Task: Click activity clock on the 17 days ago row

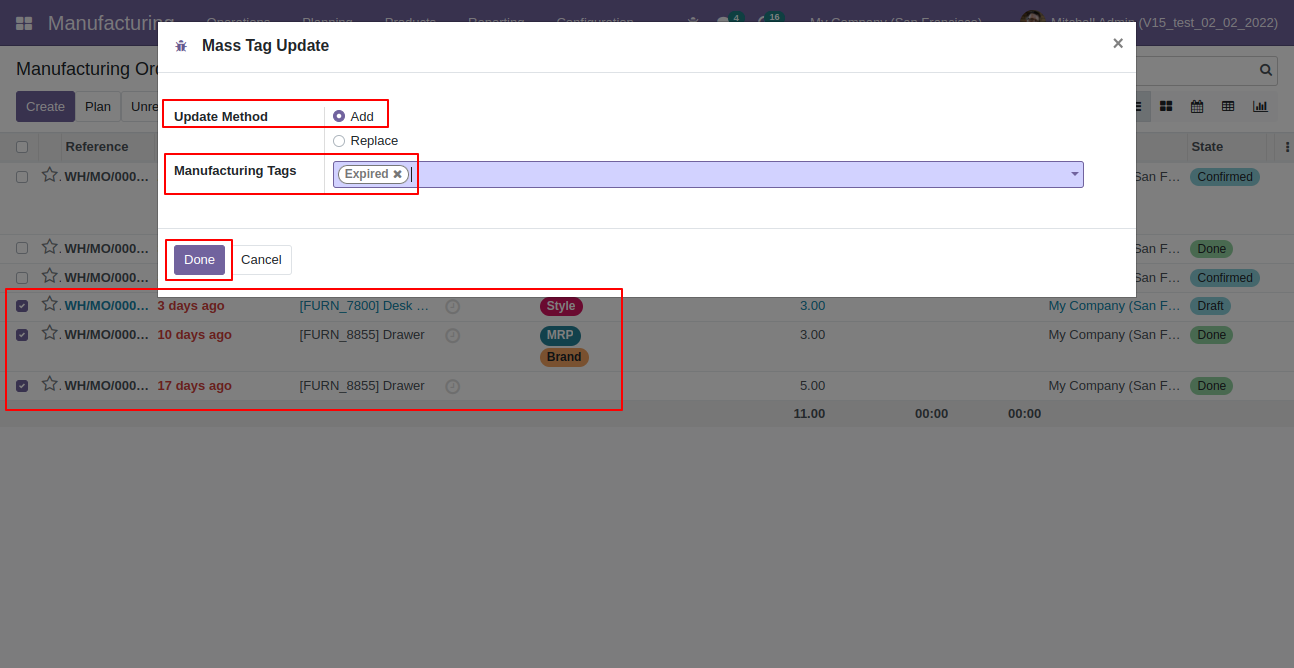Action: (x=452, y=386)
